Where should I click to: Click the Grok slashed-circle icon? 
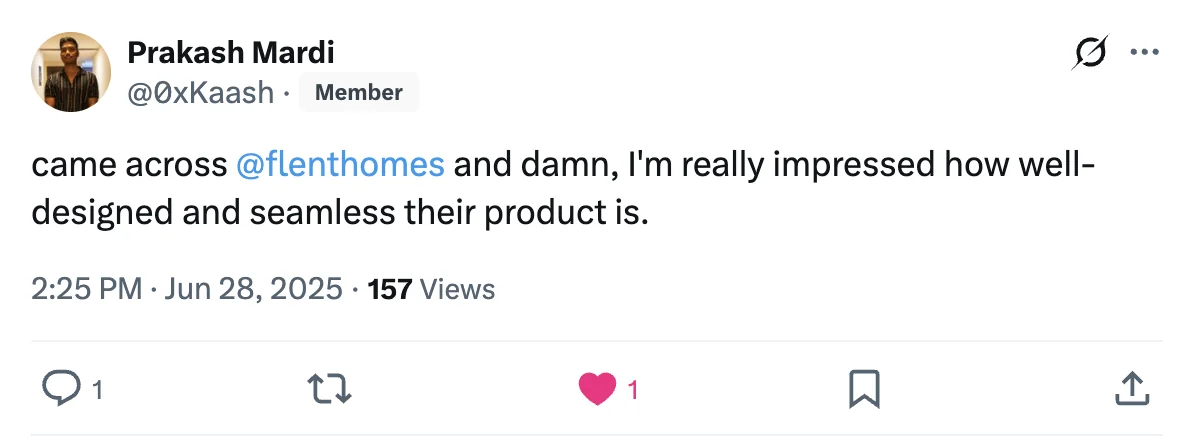(1091, 52)
